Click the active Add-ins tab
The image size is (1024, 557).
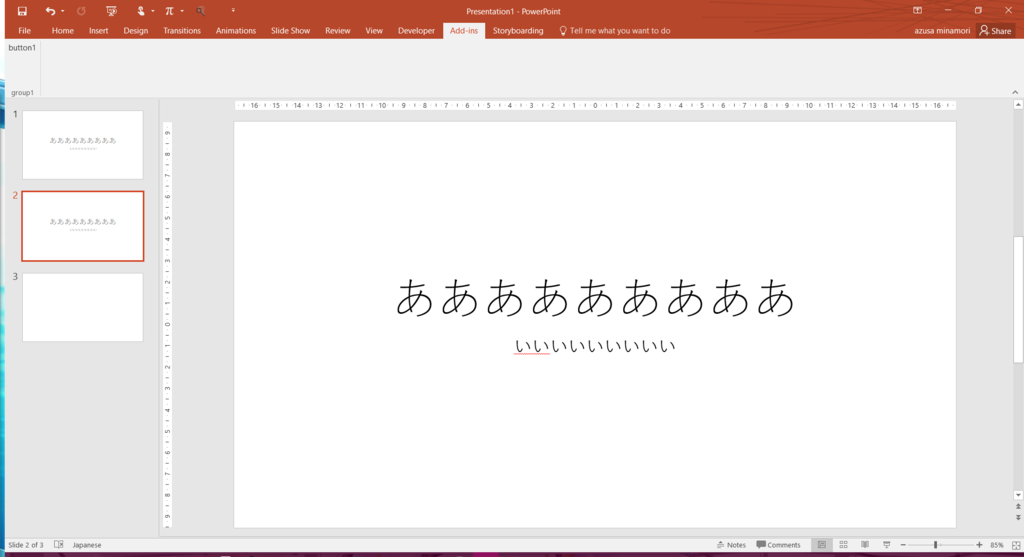point(464,31)
